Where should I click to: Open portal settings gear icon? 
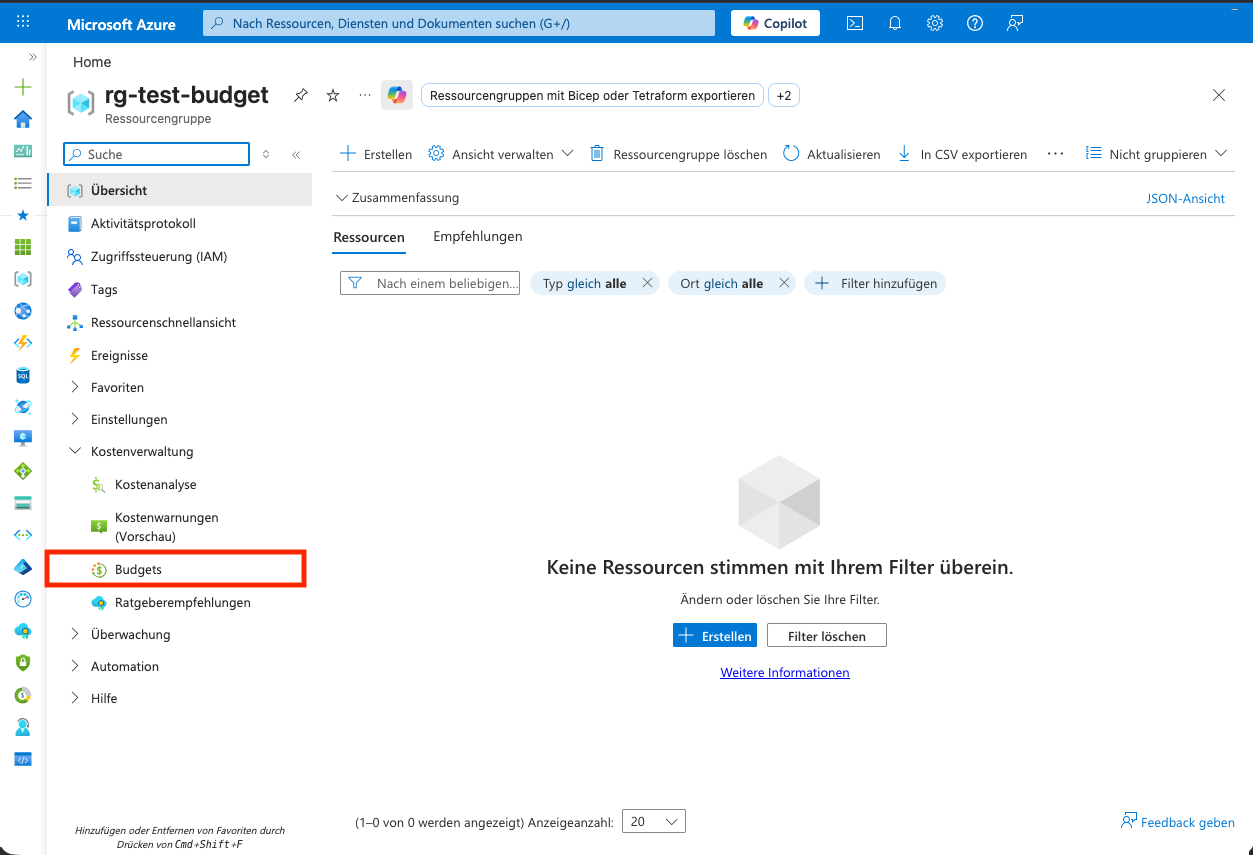click(x=935, y=23)
